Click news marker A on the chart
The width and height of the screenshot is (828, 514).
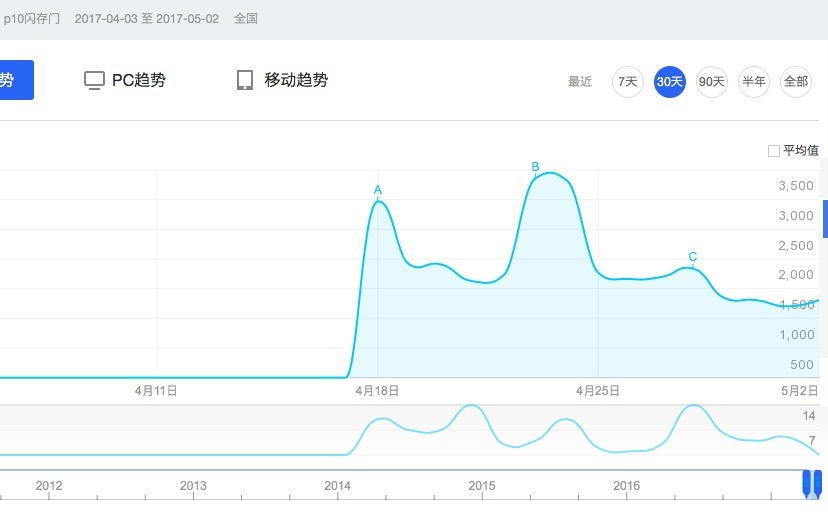(378, 190)
